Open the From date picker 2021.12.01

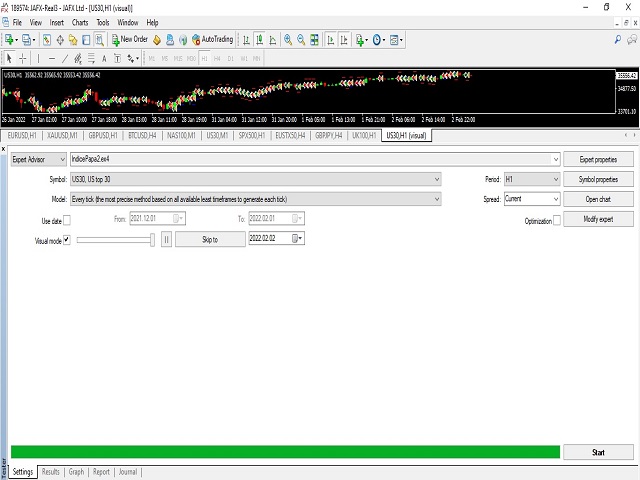point(178,218)
